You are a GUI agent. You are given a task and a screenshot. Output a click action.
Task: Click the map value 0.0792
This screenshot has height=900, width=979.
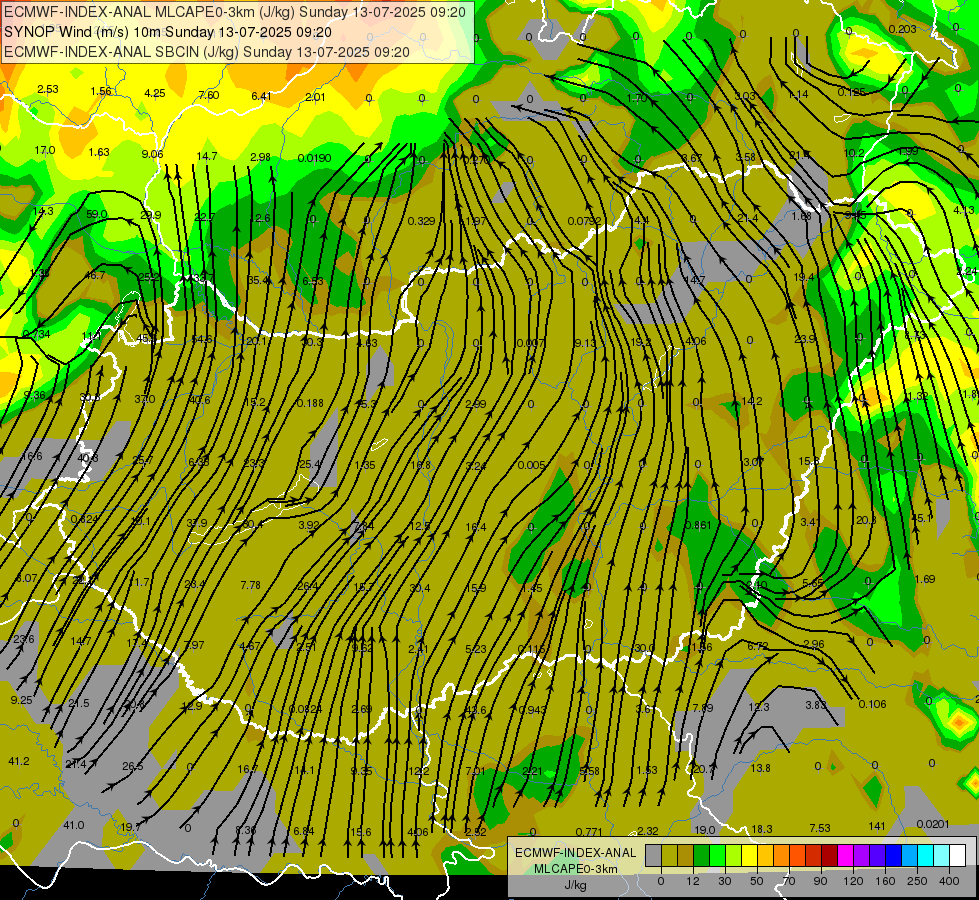point(584,221)
